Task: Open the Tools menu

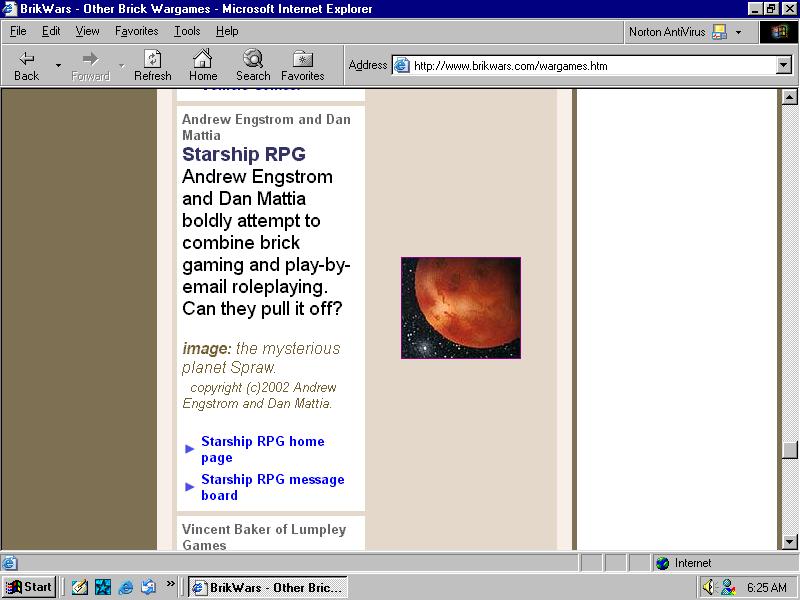Action: tap(187, 31)
